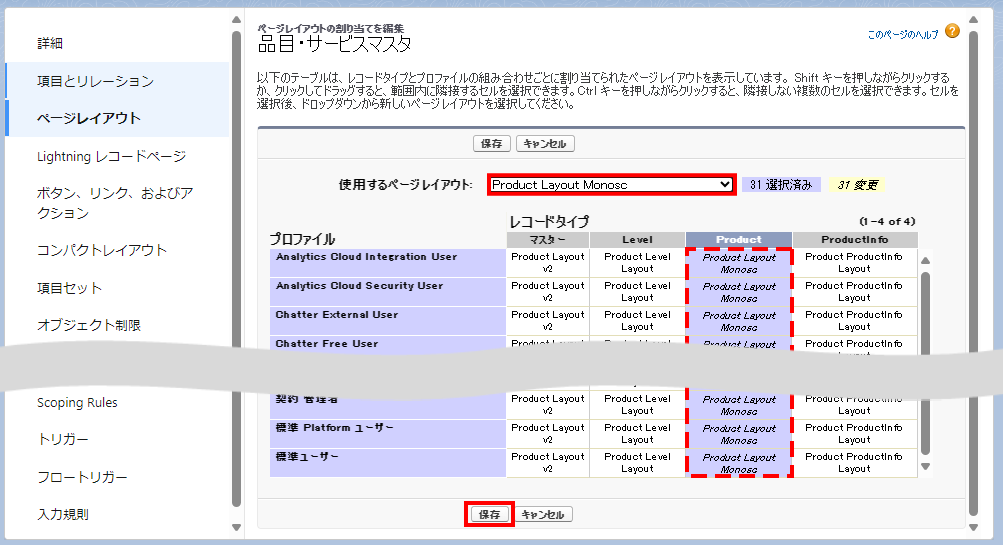Viewport: 1003px width, 545px height.
Task: Open コンパクトレイアウト sidebar entry
Action: tap(102, 250)
